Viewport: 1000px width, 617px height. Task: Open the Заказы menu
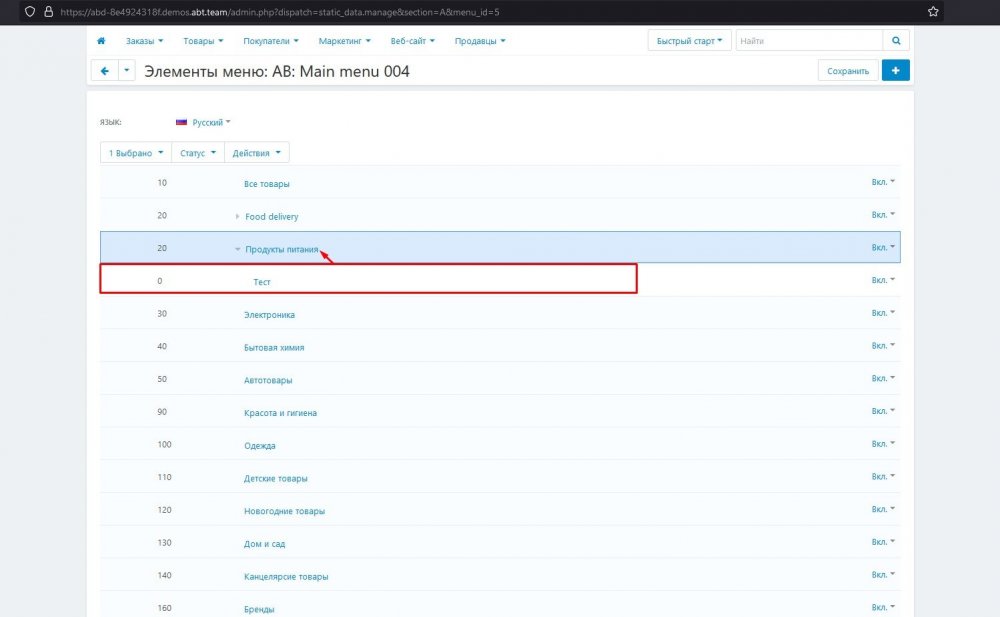144,41
